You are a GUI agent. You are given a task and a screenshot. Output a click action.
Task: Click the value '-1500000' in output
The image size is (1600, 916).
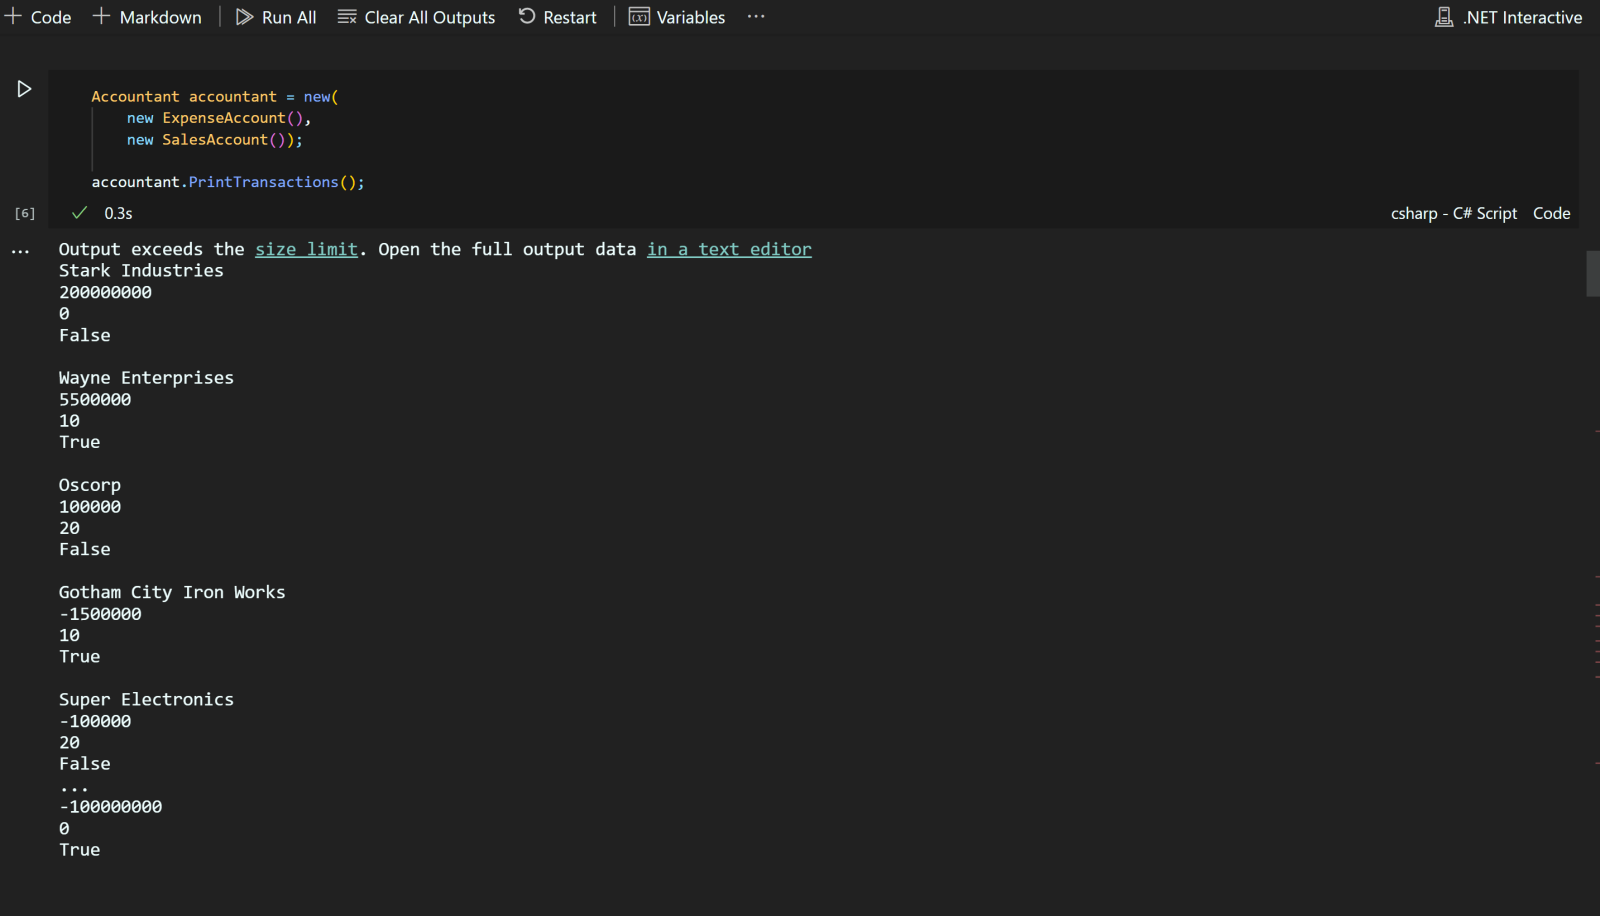(100, 614)
